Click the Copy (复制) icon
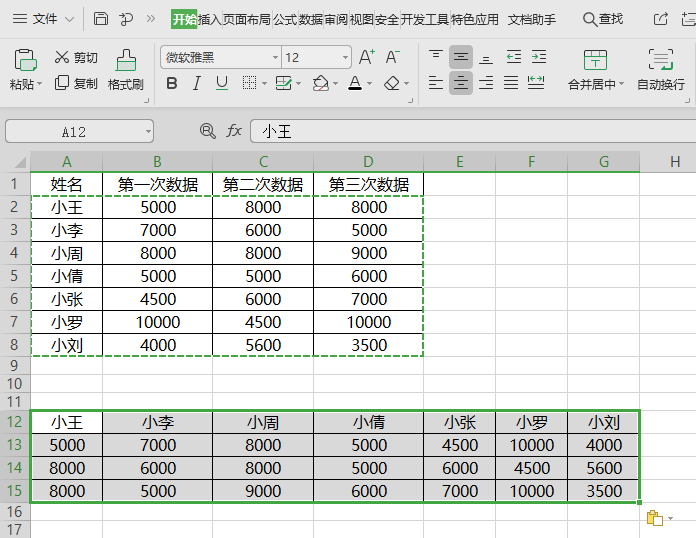 coord(62,83)
